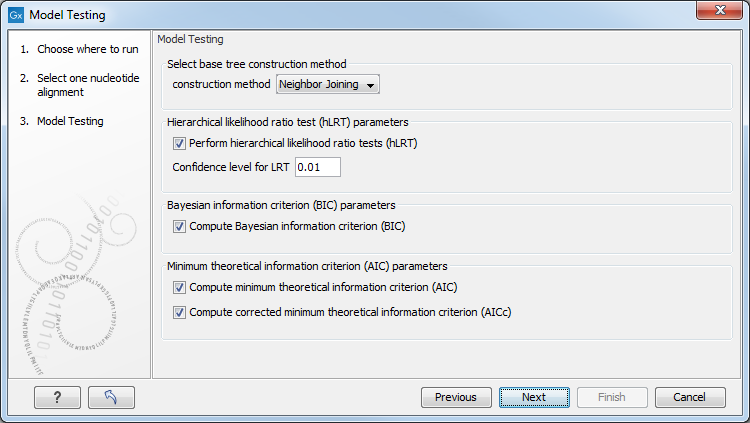Click the Confidence level for LRT field
Viewport: 750px width, 423px height.
pos(318,167)
